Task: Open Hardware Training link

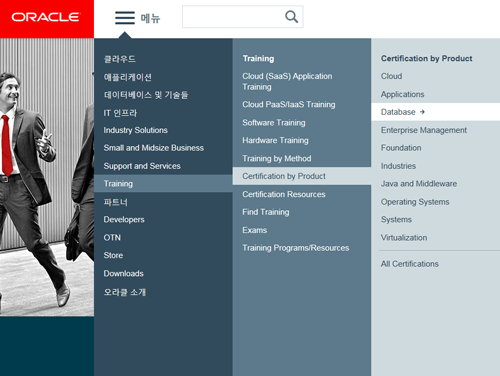Action: click(275, 140)
